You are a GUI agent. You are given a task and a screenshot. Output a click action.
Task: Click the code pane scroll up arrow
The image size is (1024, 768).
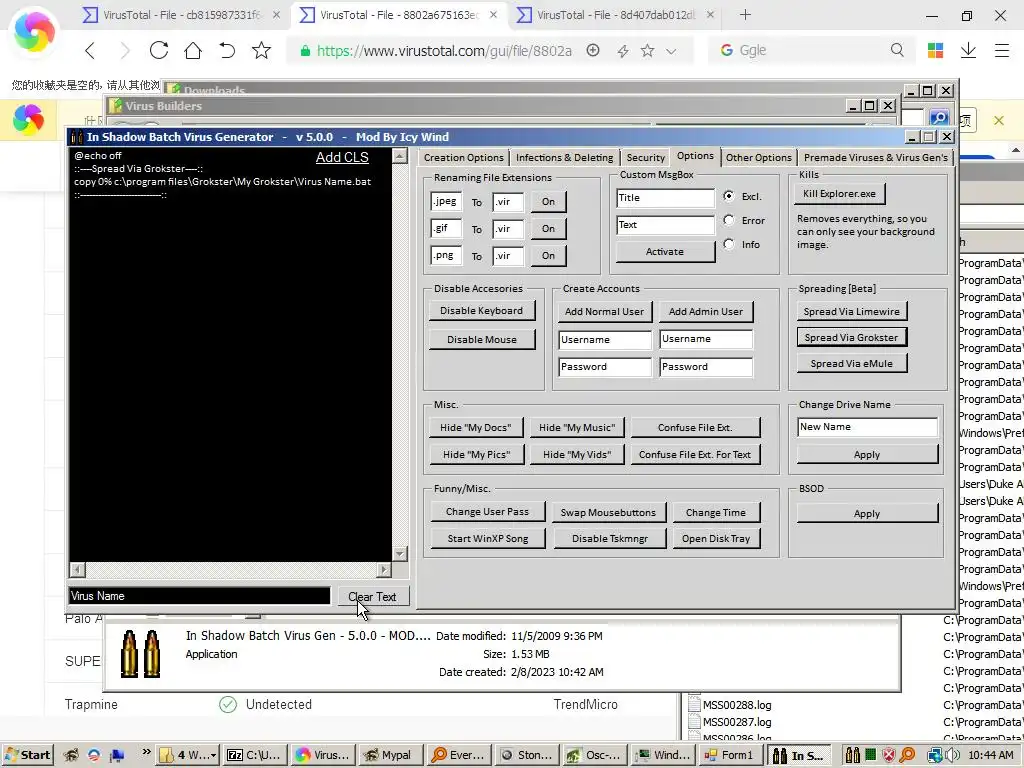click(400, 155)
